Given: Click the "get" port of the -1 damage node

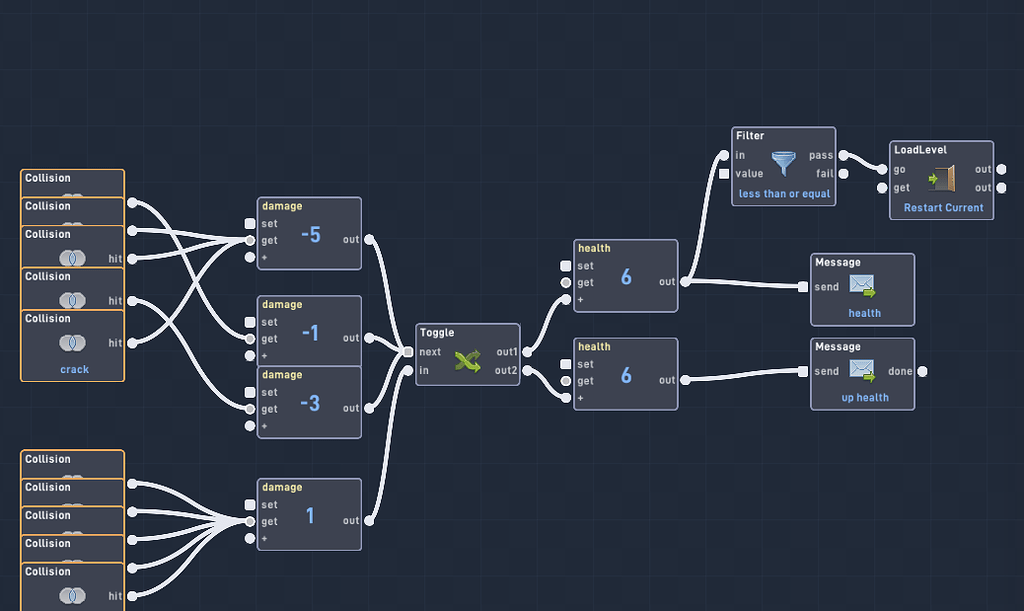Looking at the screenshot, I should click(249, 339).
